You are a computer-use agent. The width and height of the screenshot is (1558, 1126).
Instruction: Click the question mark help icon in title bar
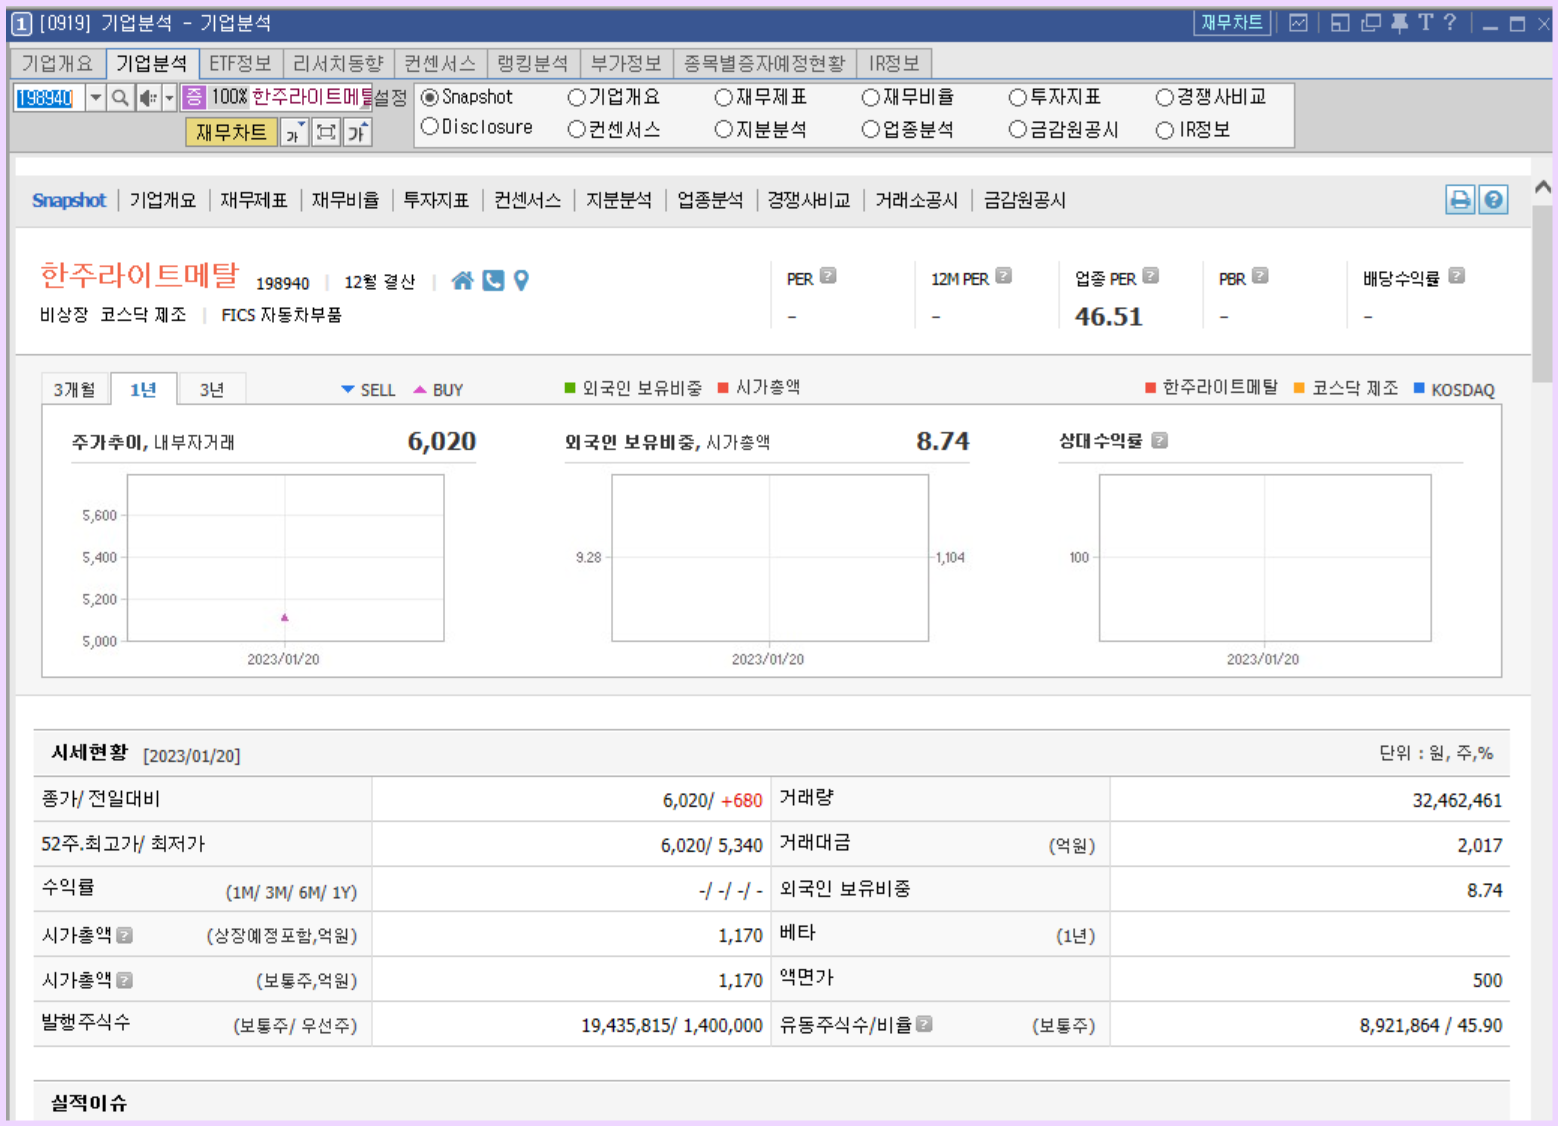1450,23
